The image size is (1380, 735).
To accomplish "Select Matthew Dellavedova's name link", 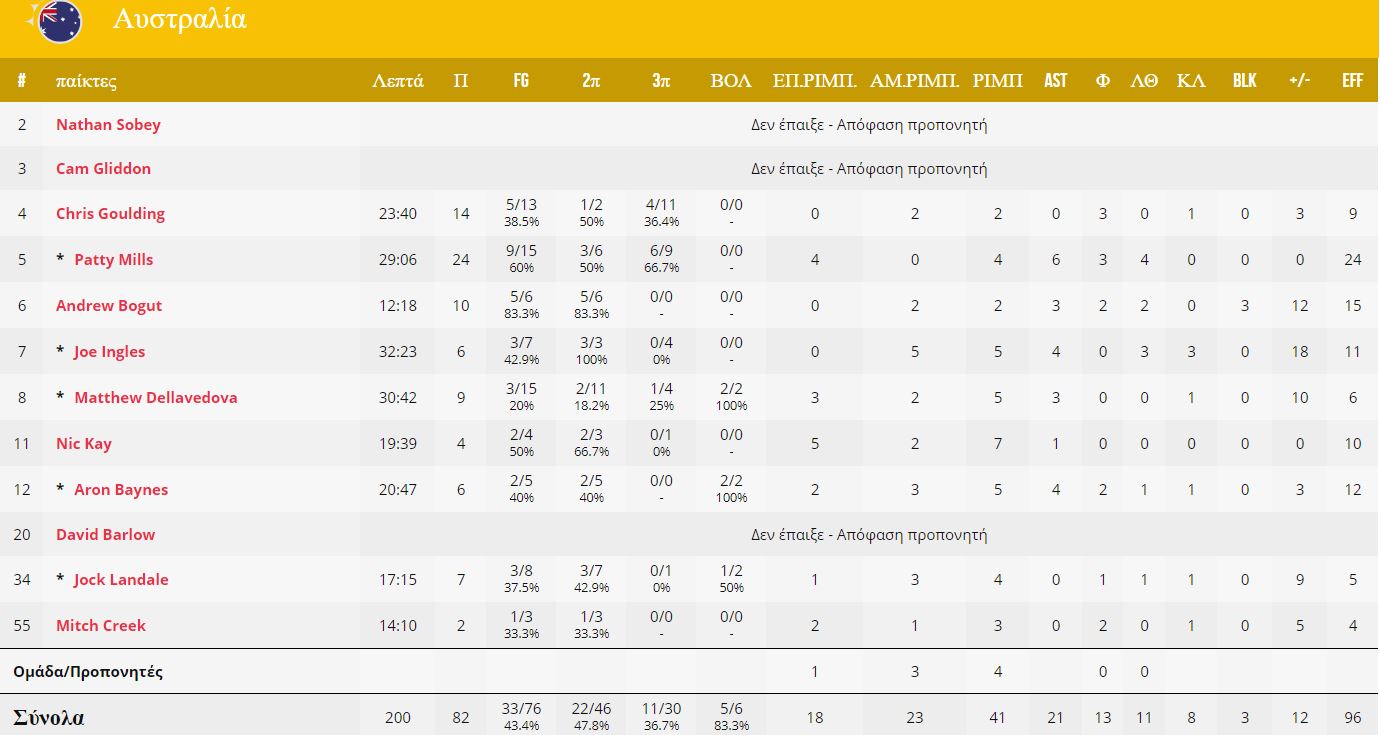I will point(156,398).
